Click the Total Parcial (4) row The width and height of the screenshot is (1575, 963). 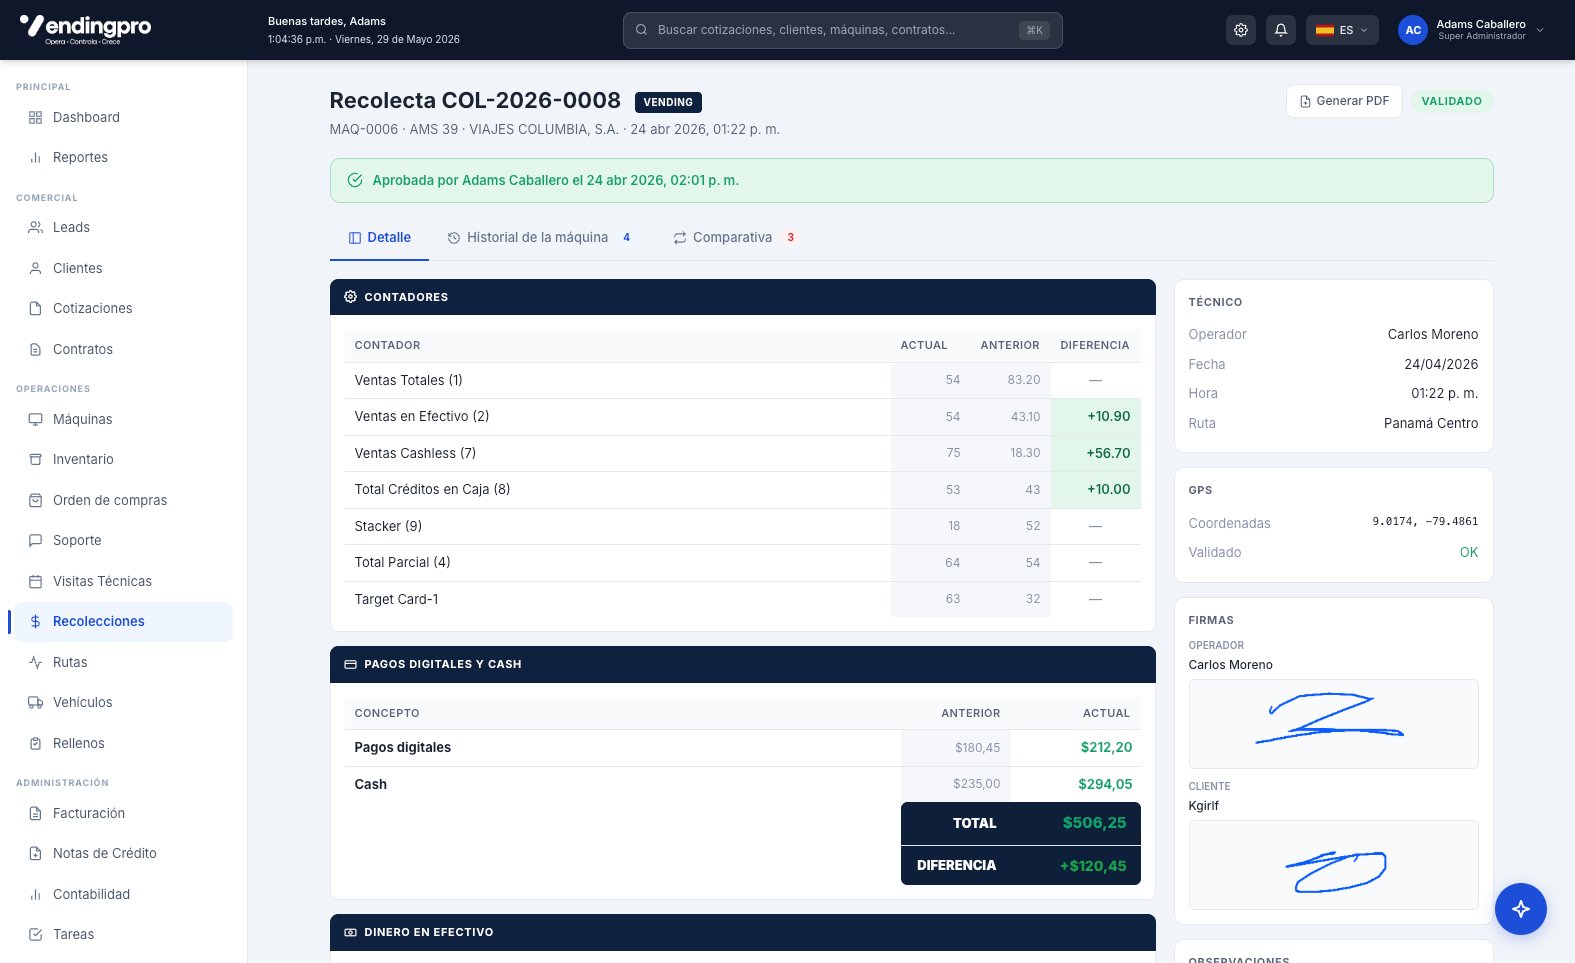pyautogui.click(x=742, y=563)
